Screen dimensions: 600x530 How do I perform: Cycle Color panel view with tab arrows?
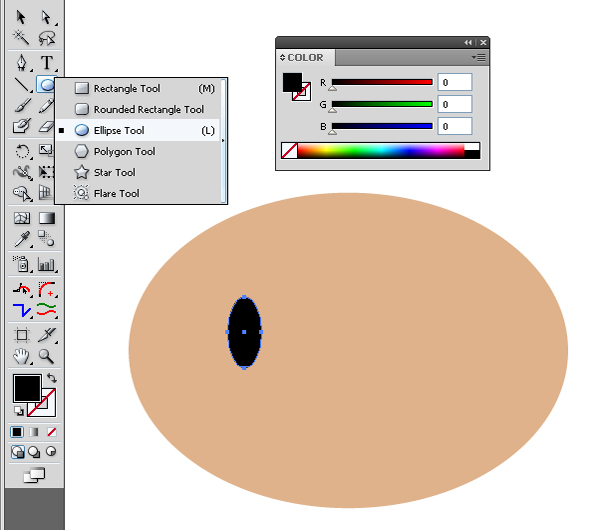pos(282,57)
